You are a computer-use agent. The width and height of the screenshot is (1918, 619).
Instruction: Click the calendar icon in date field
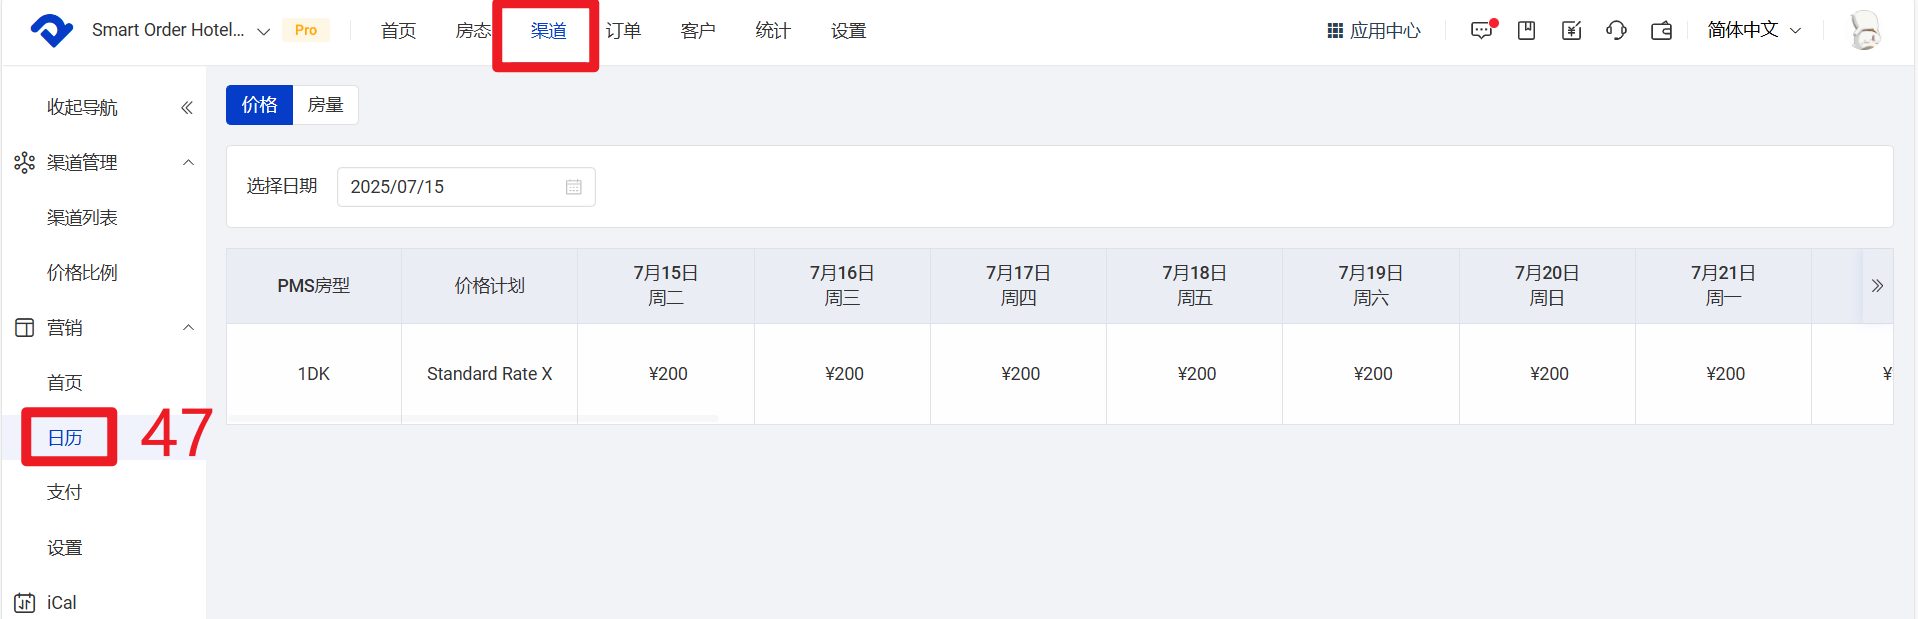click(x=573, y=187)
